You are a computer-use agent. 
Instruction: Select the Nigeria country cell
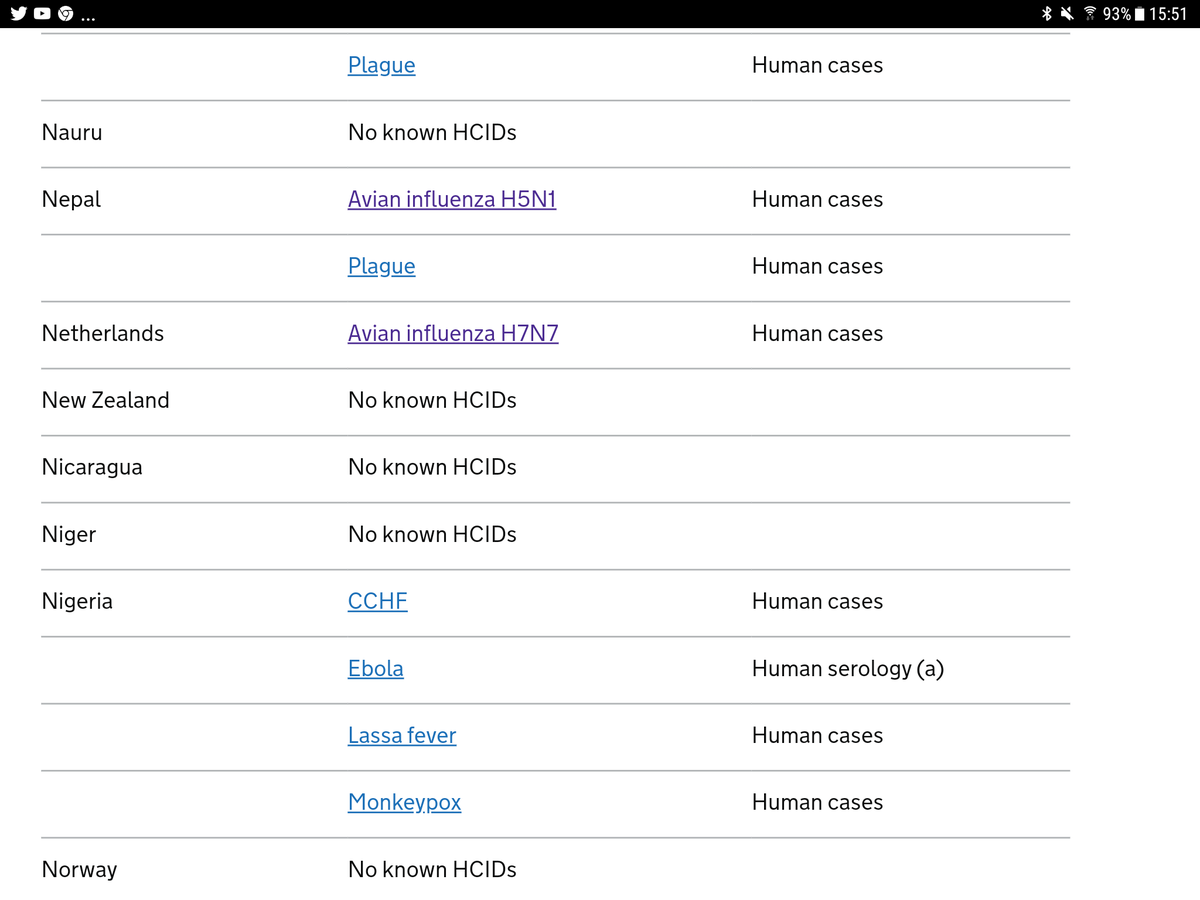tap(77, 601)
